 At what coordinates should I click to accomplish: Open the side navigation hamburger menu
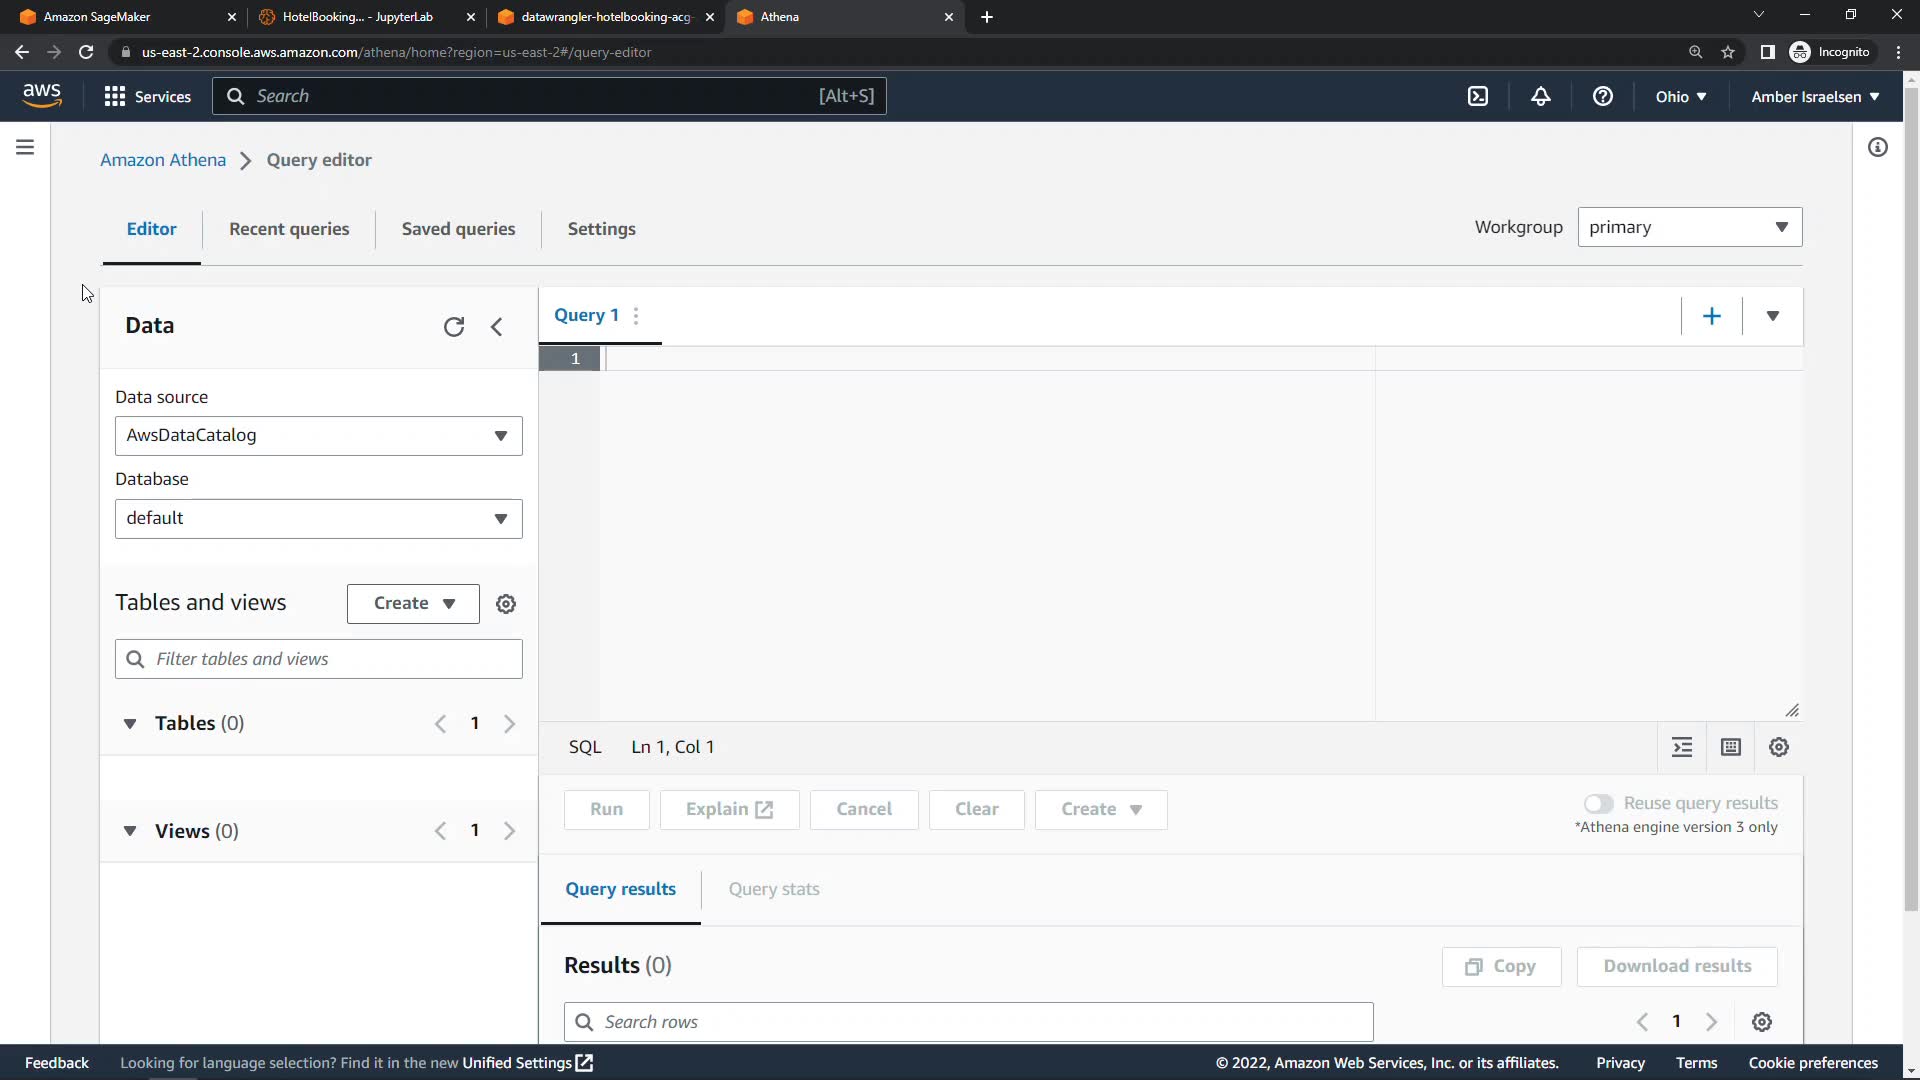coord(25,147)
